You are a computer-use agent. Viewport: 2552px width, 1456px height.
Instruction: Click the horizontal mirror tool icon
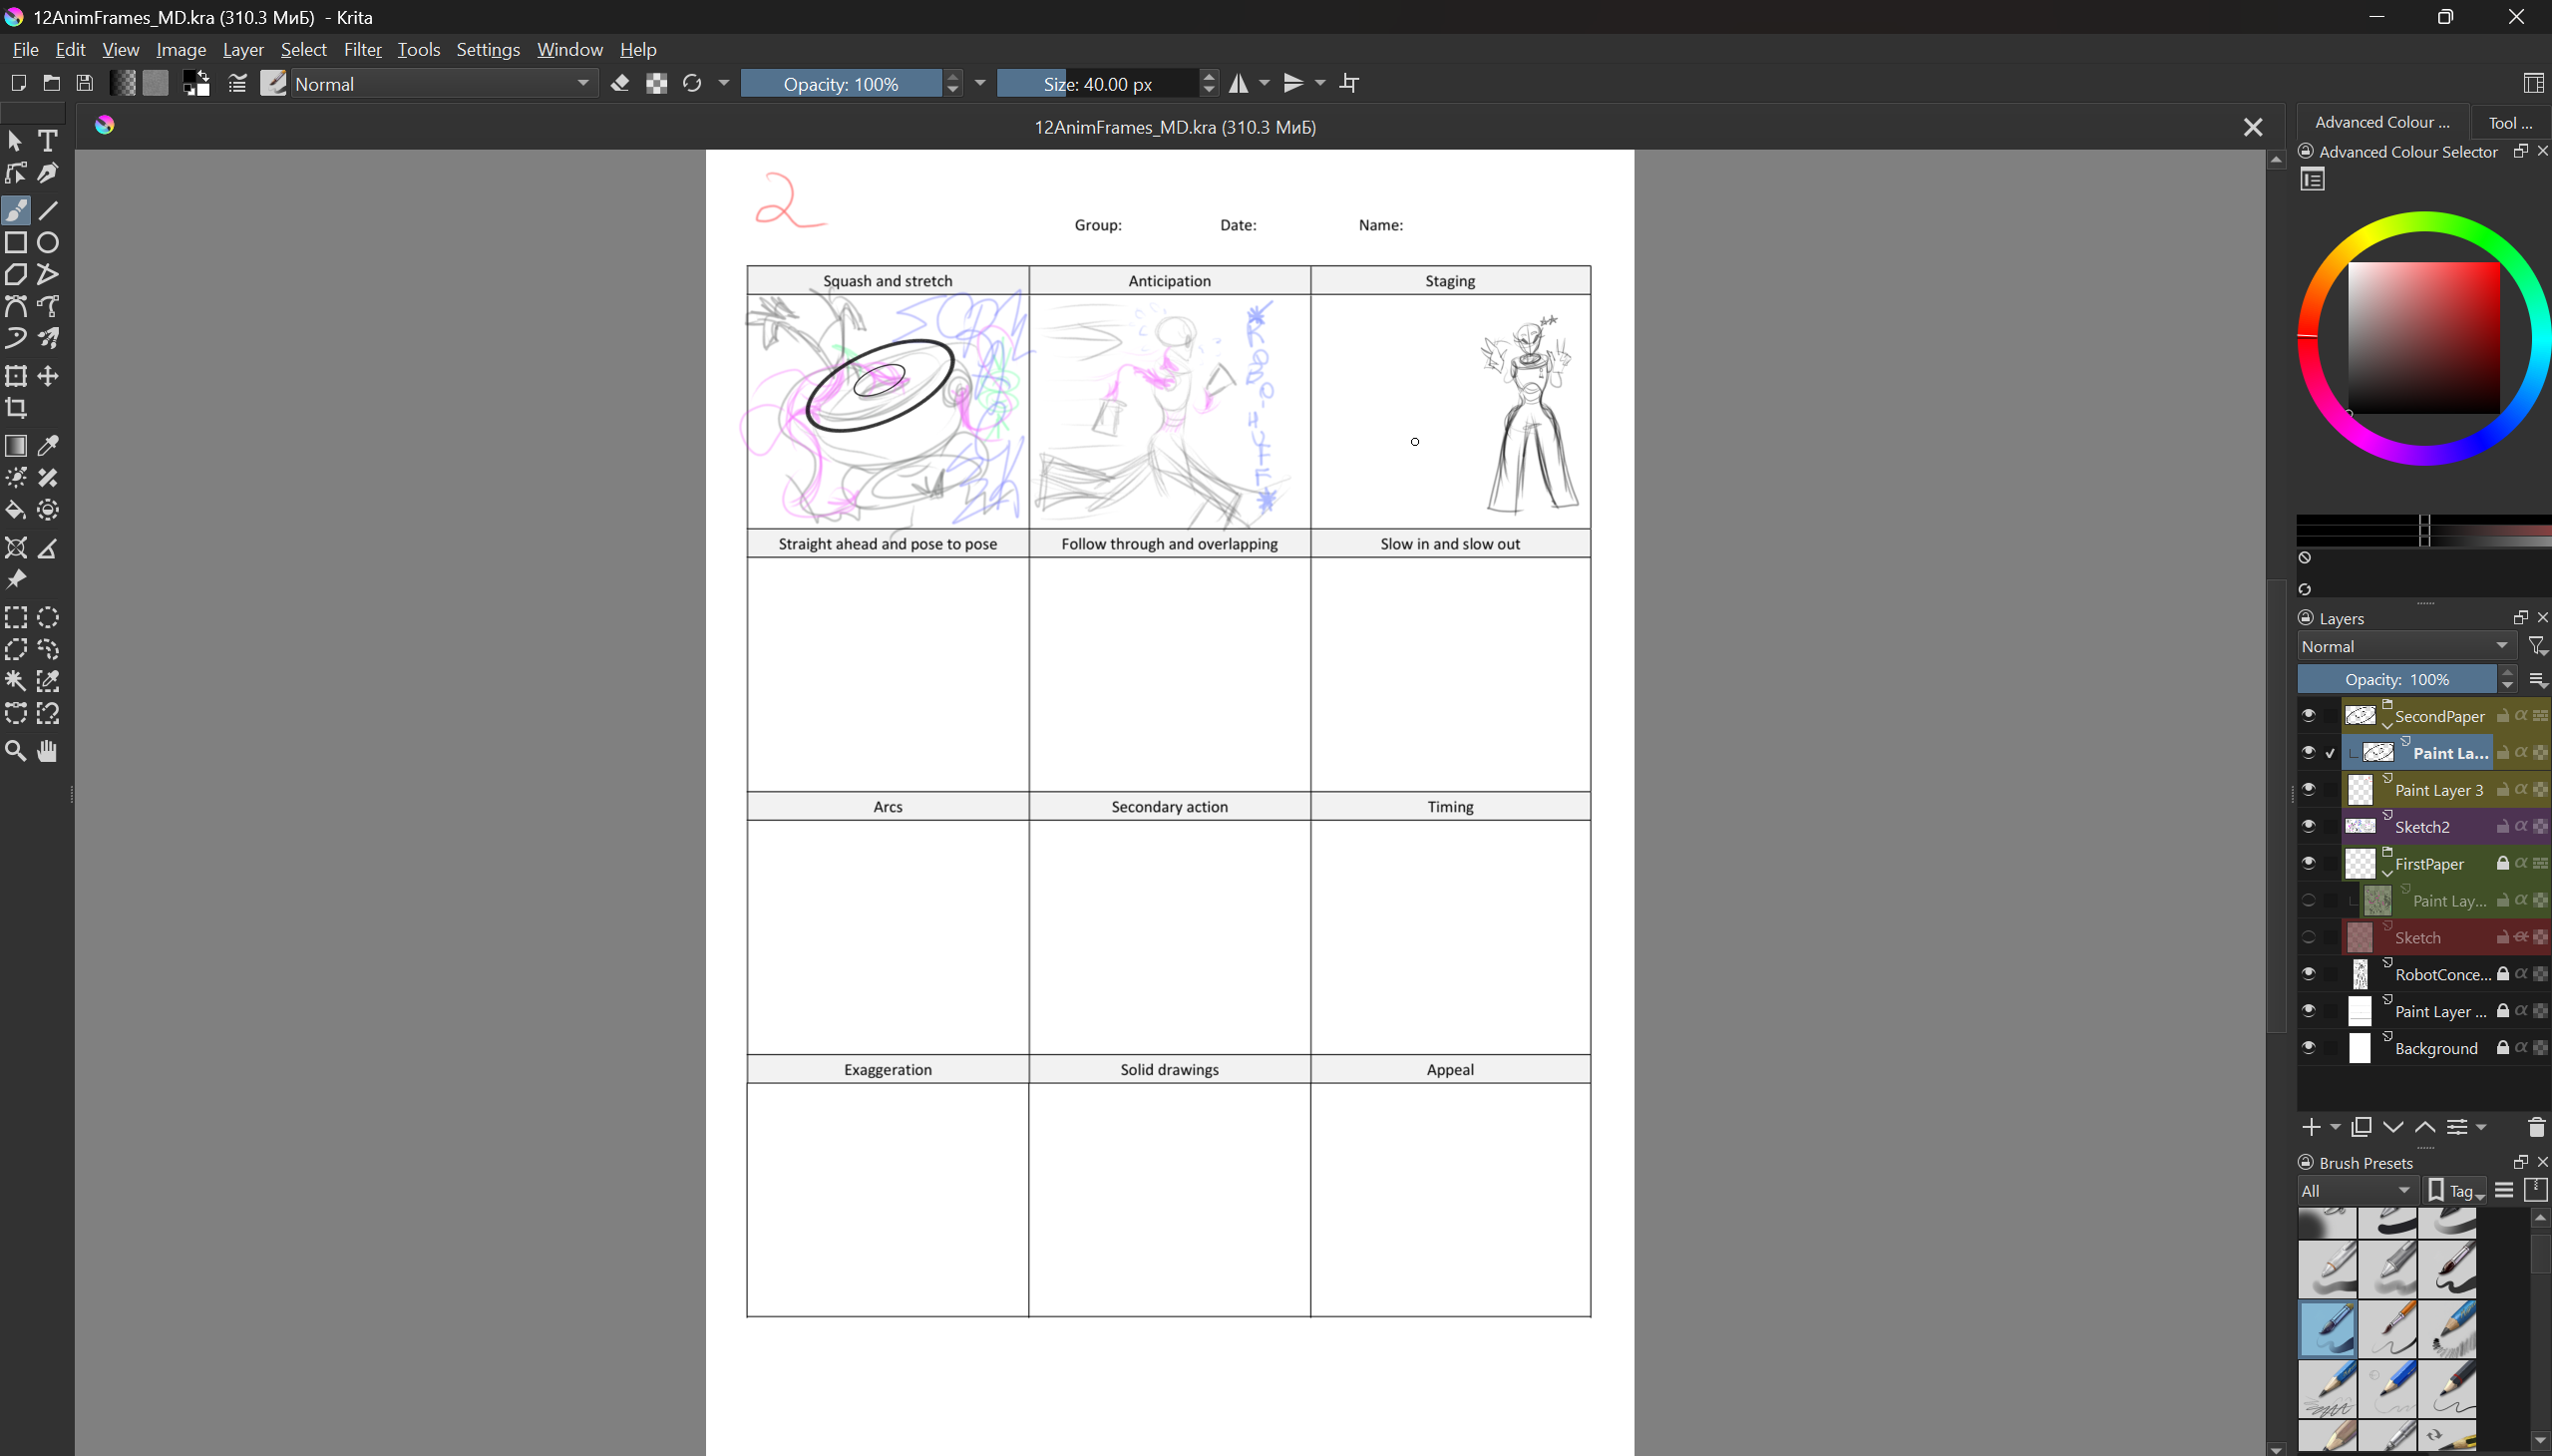point(1239,84)
